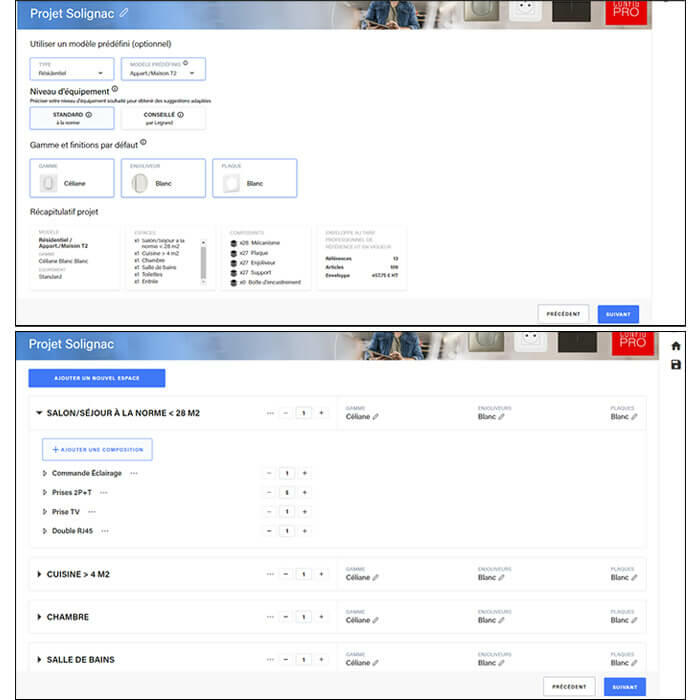The image size is (700, 700).
Task: Edit Salle de bains Gamme Céliane
Action: coord(375,663)
